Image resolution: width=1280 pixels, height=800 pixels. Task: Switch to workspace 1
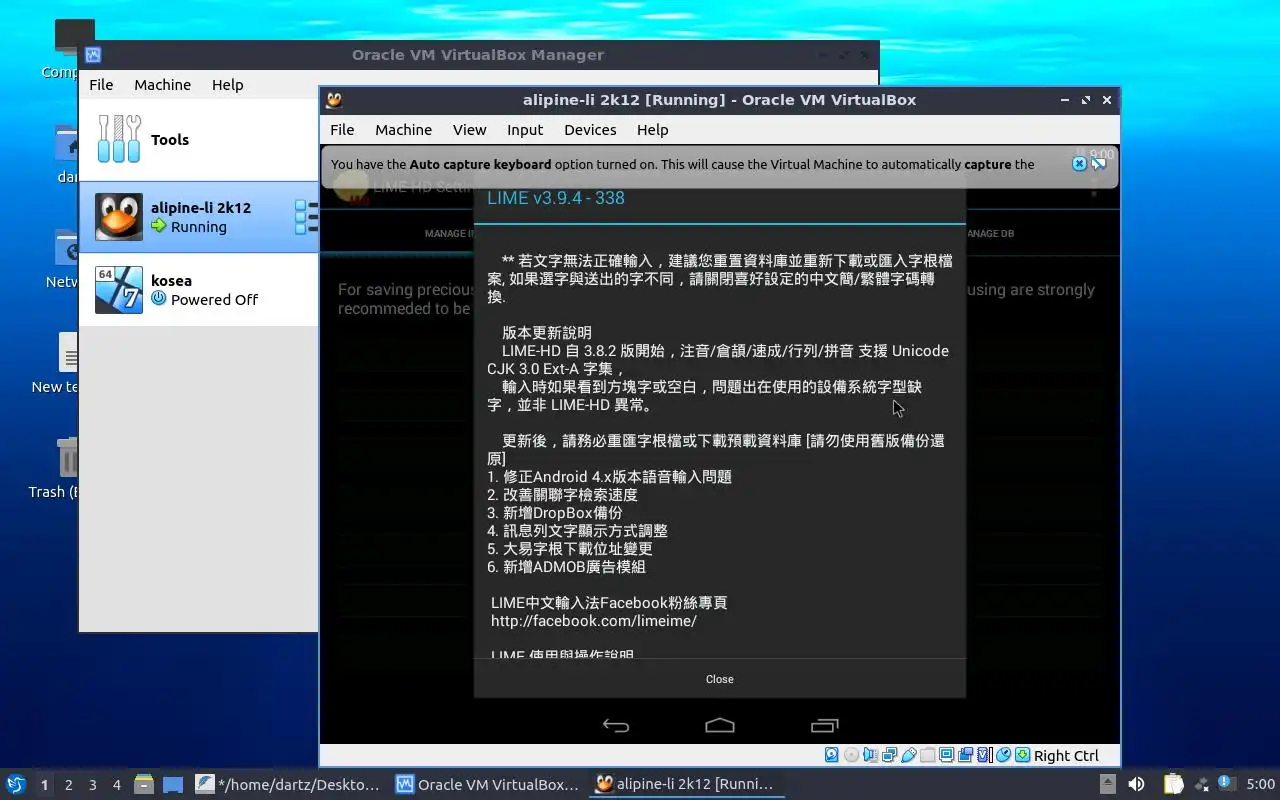[44, 785]
